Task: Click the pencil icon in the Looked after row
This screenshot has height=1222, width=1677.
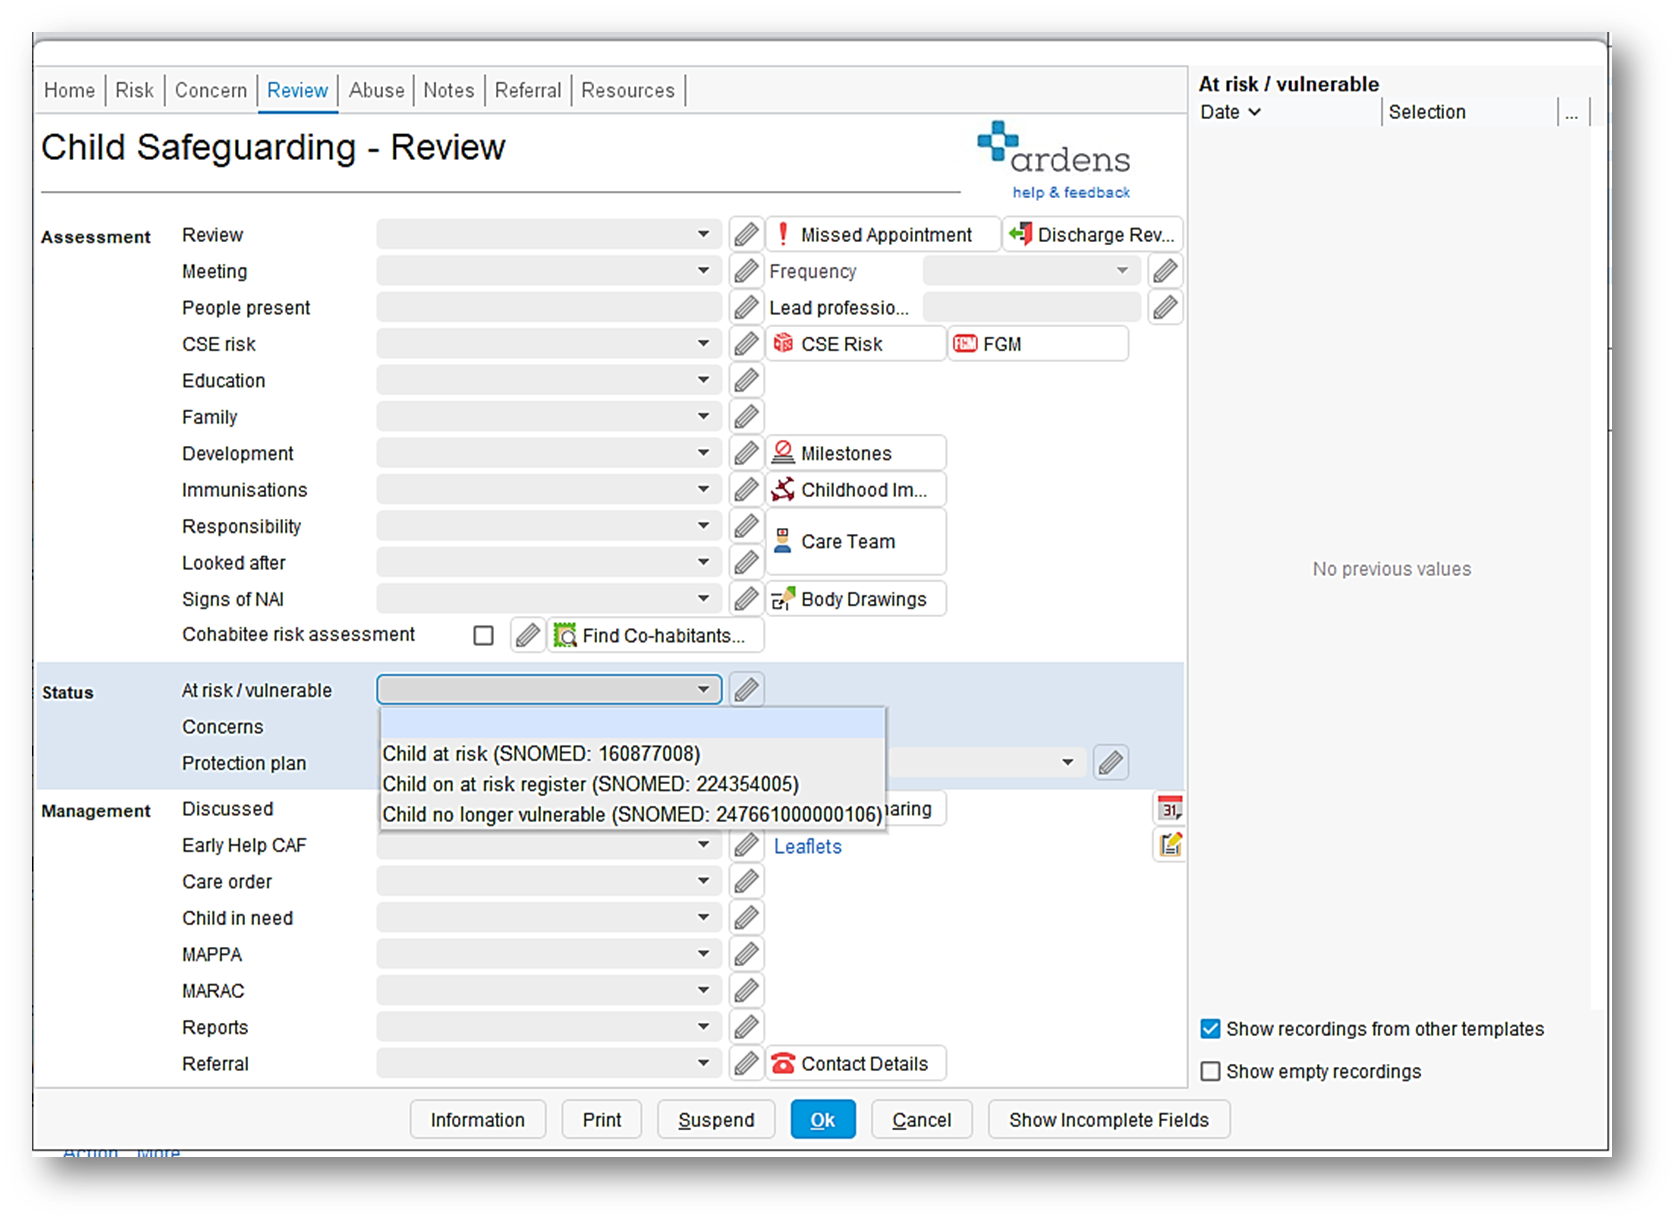Action: (x=746, y=562)
